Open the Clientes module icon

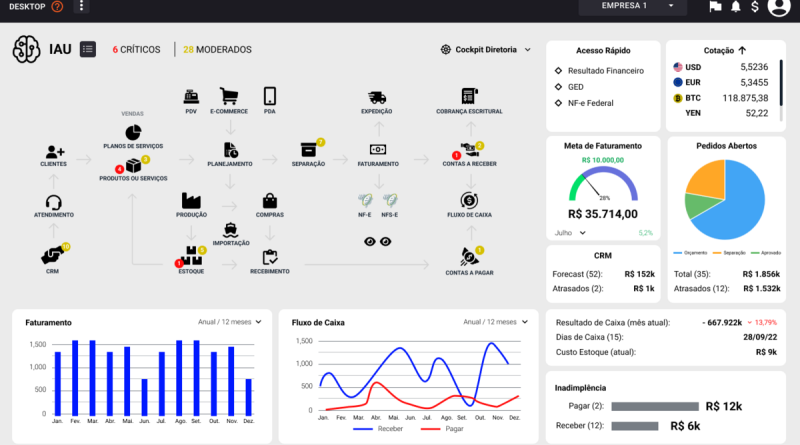coord(55,152)
